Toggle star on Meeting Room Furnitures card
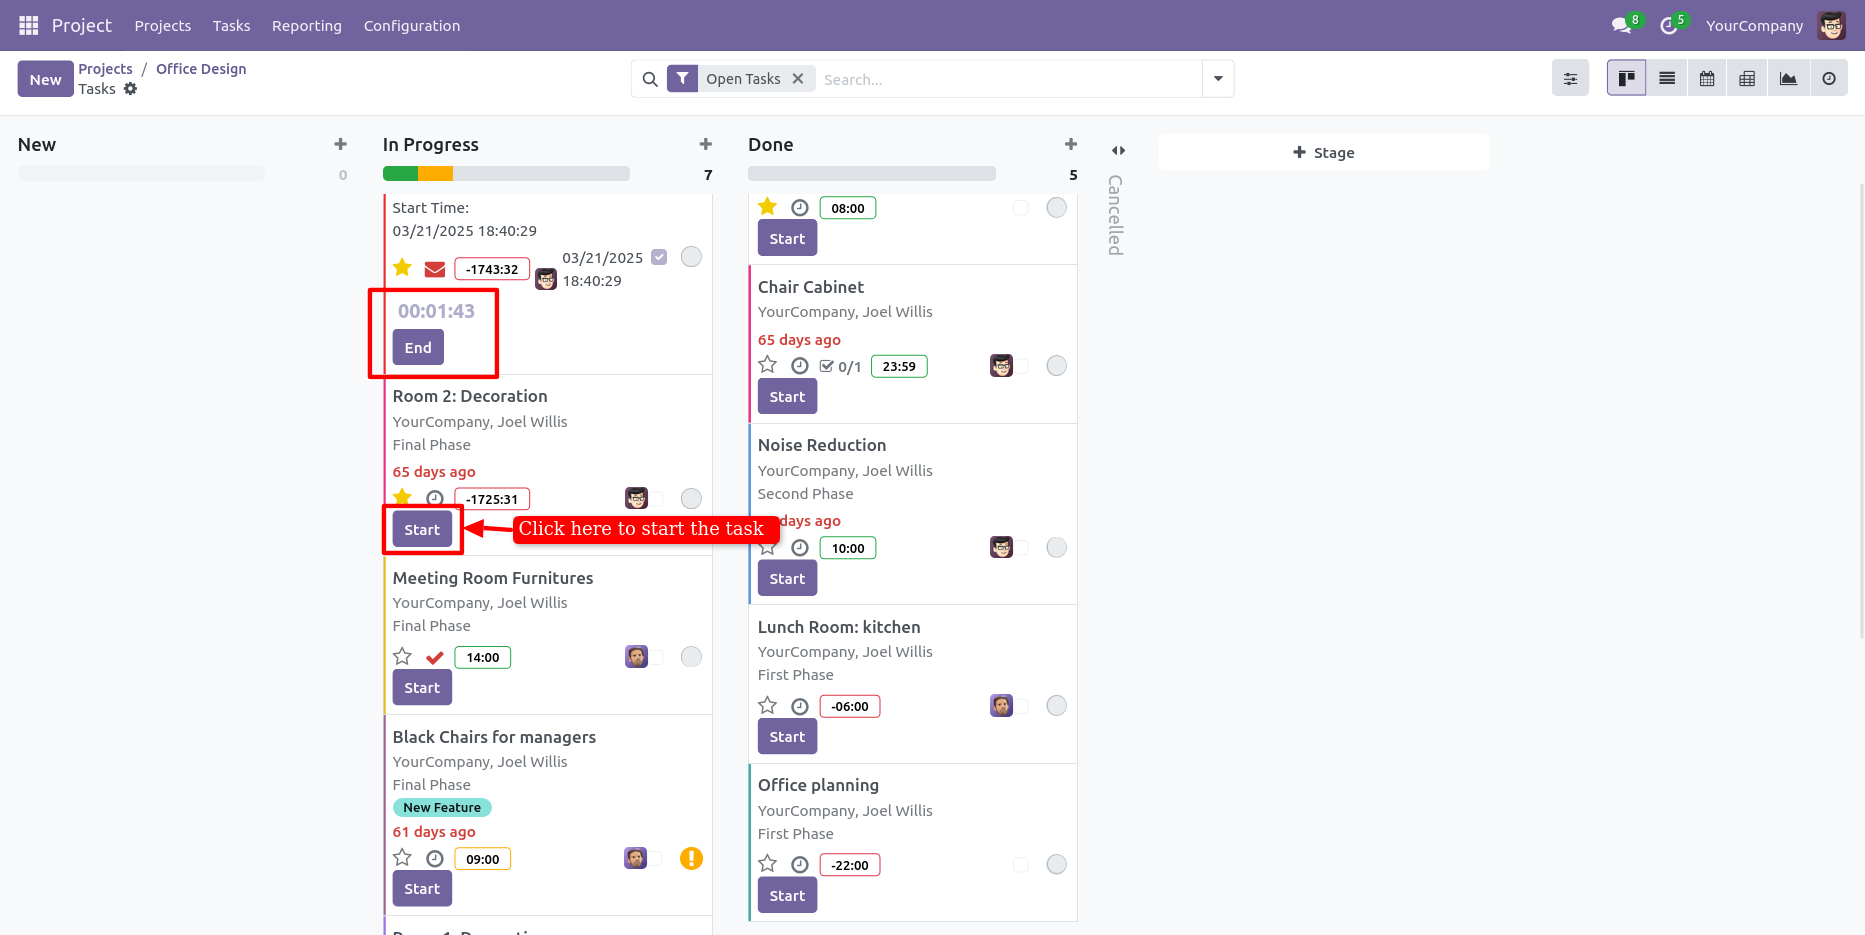 (402, 656)
